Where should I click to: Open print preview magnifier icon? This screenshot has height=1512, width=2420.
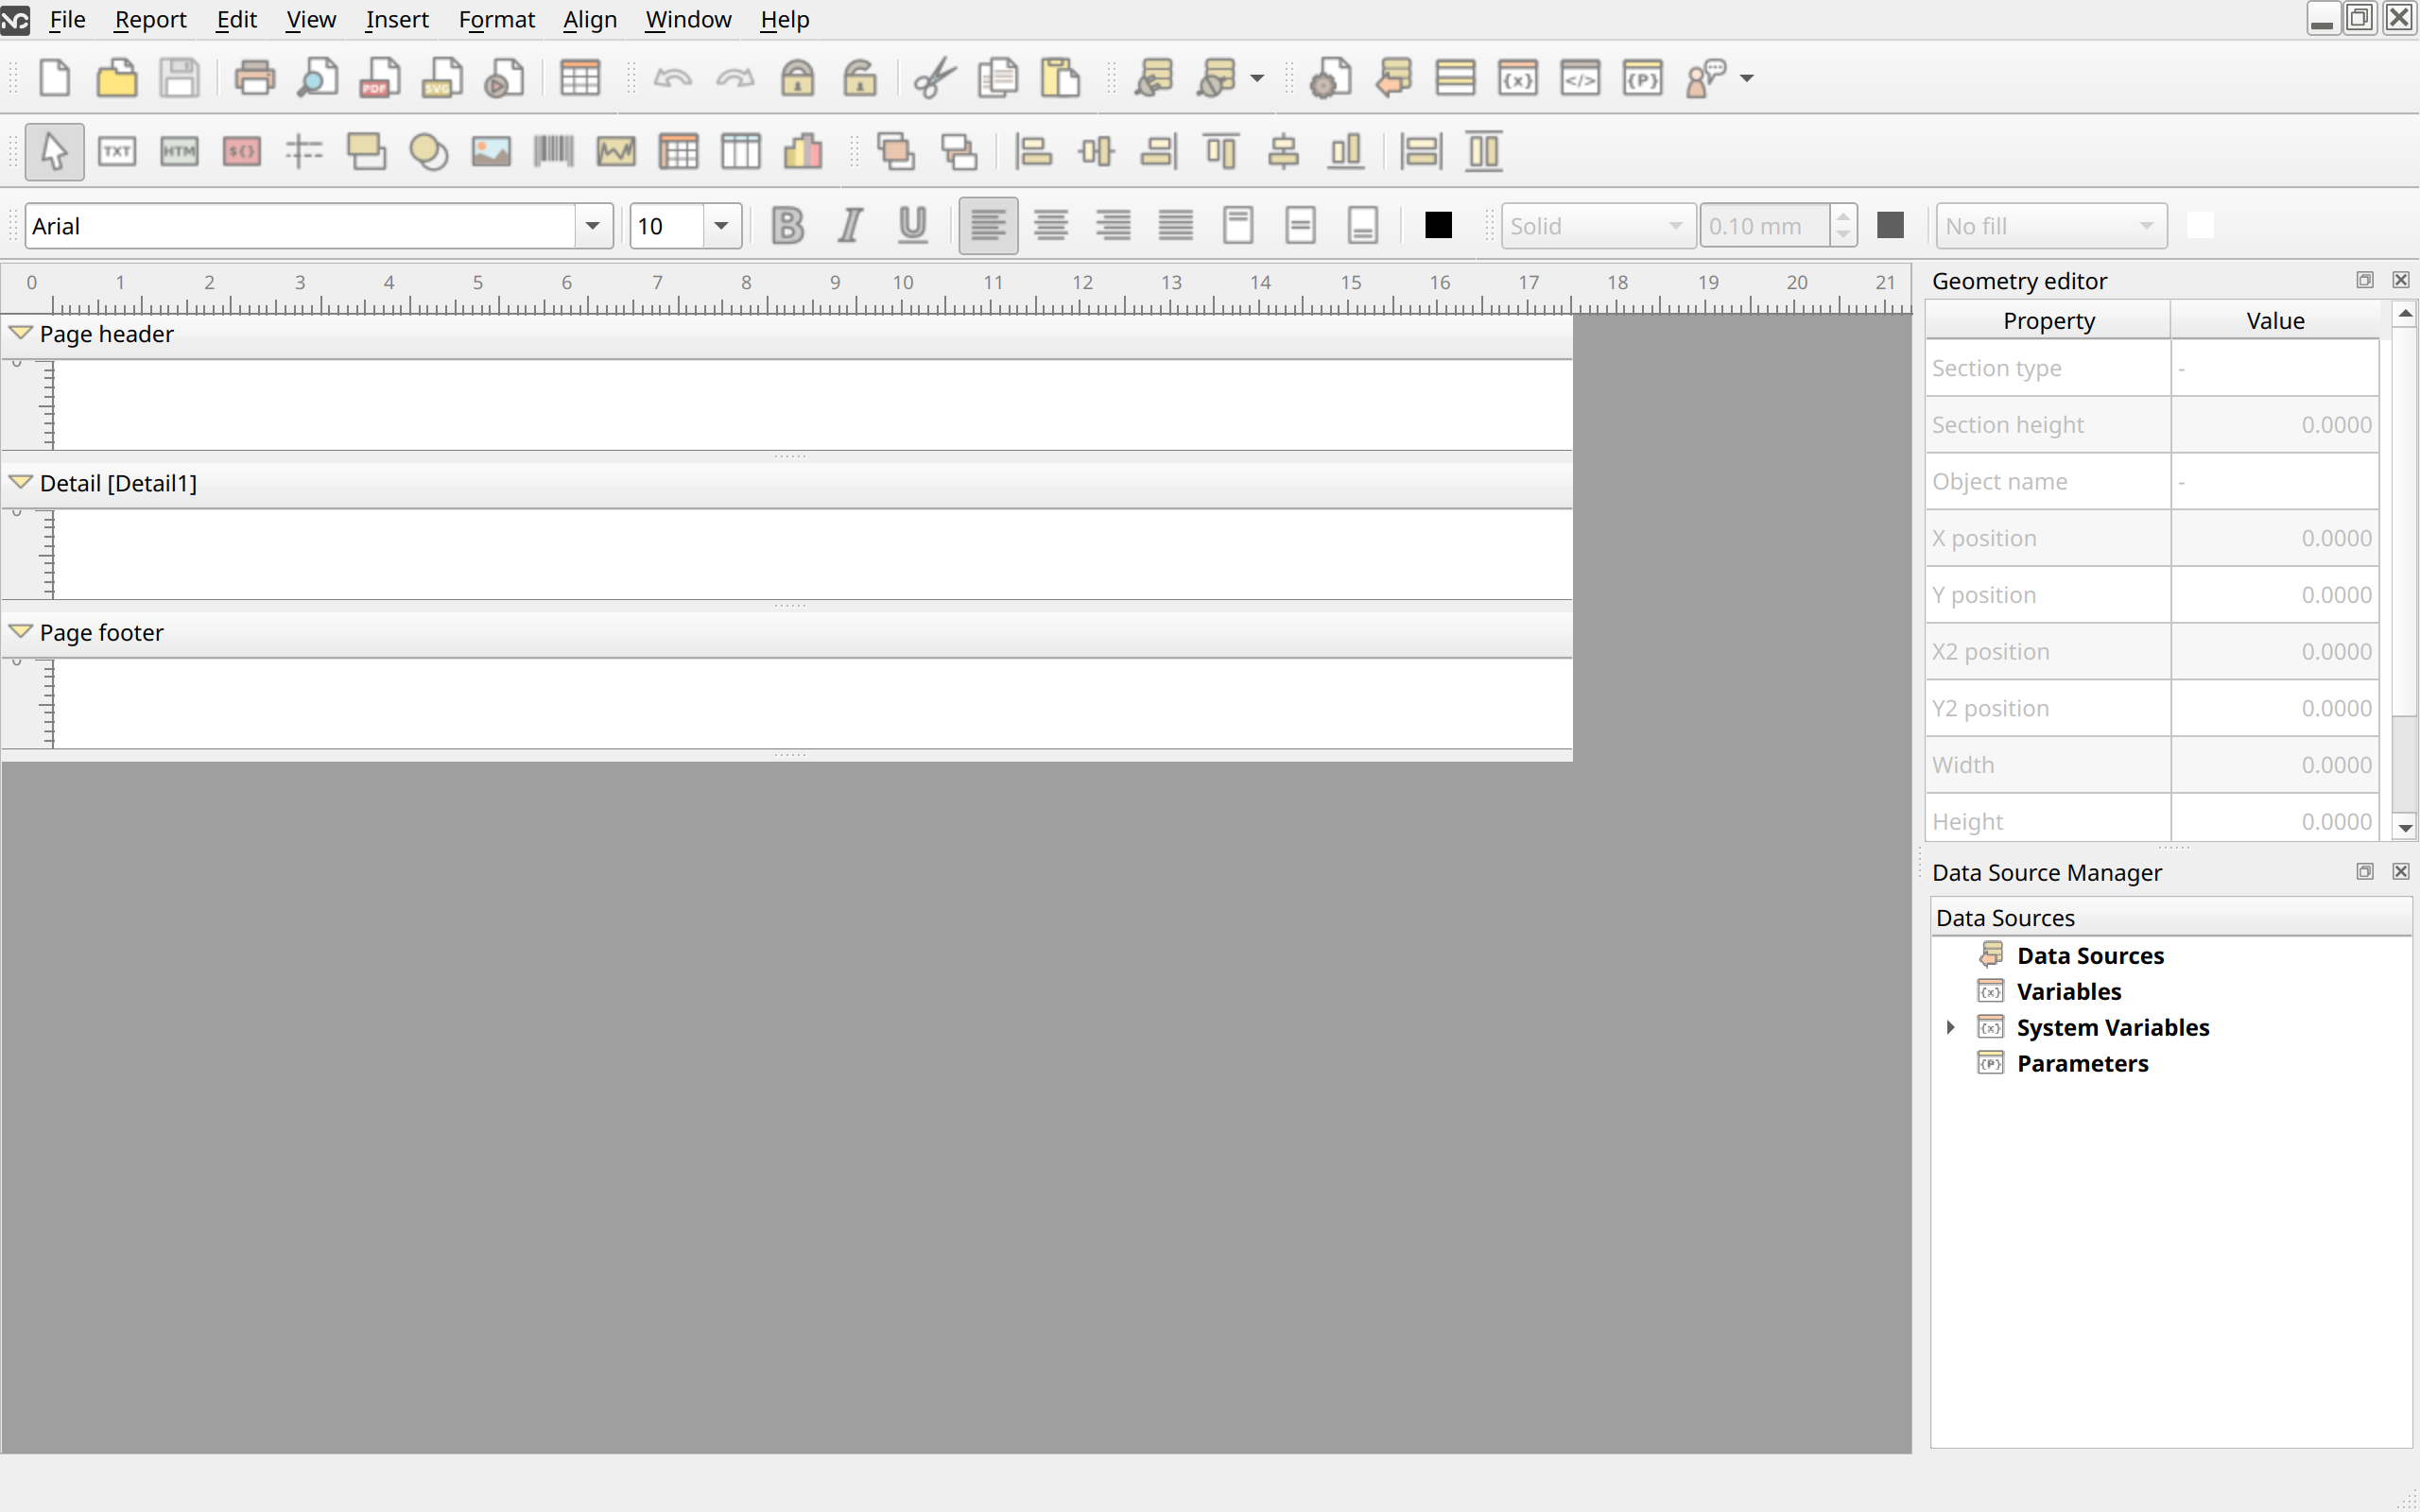click(x=317, y=77)
